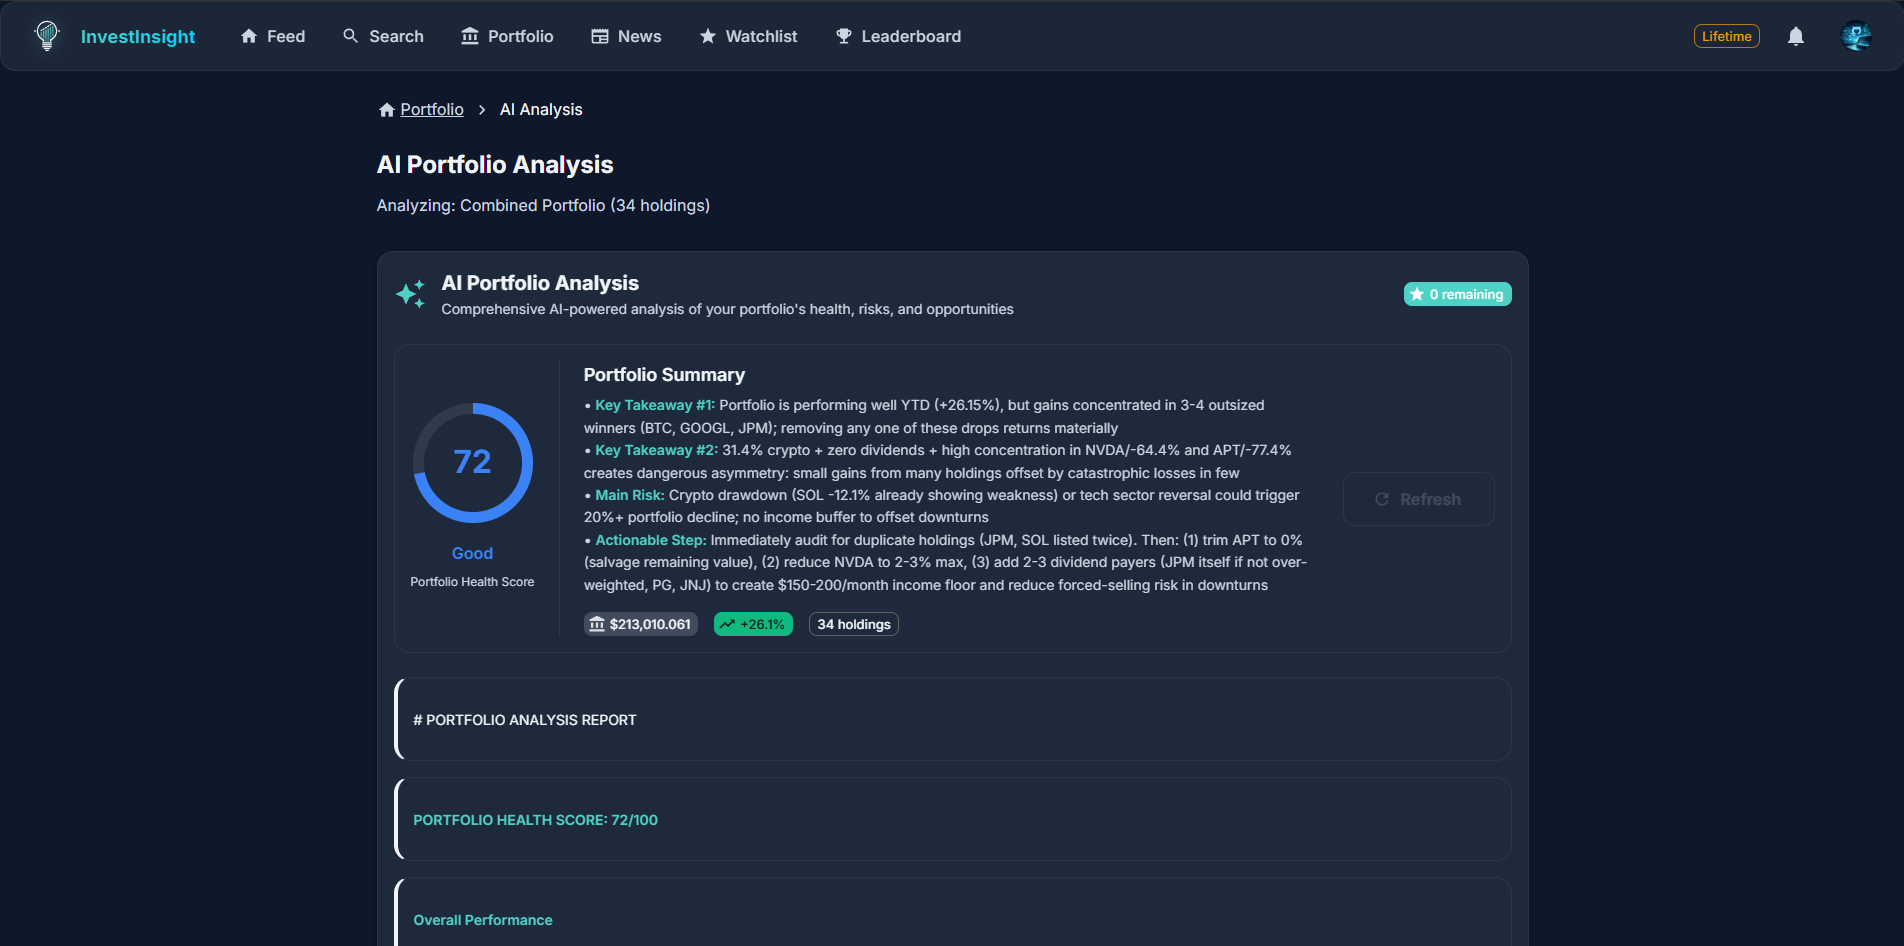Open the profile avatar menu
1904x946 pixels.
coord(1856,36)
